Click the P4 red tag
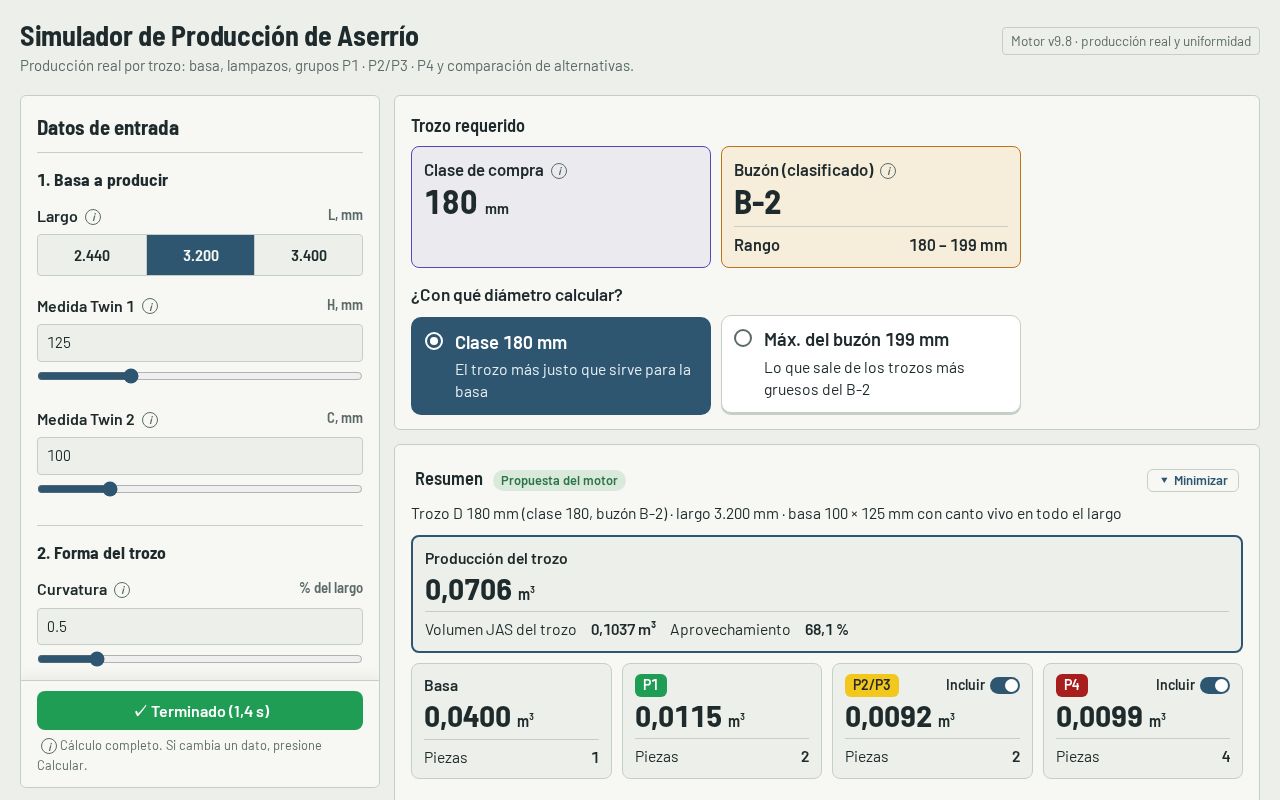This screenshot has height=800, width=1280. tap(1072, 685)
